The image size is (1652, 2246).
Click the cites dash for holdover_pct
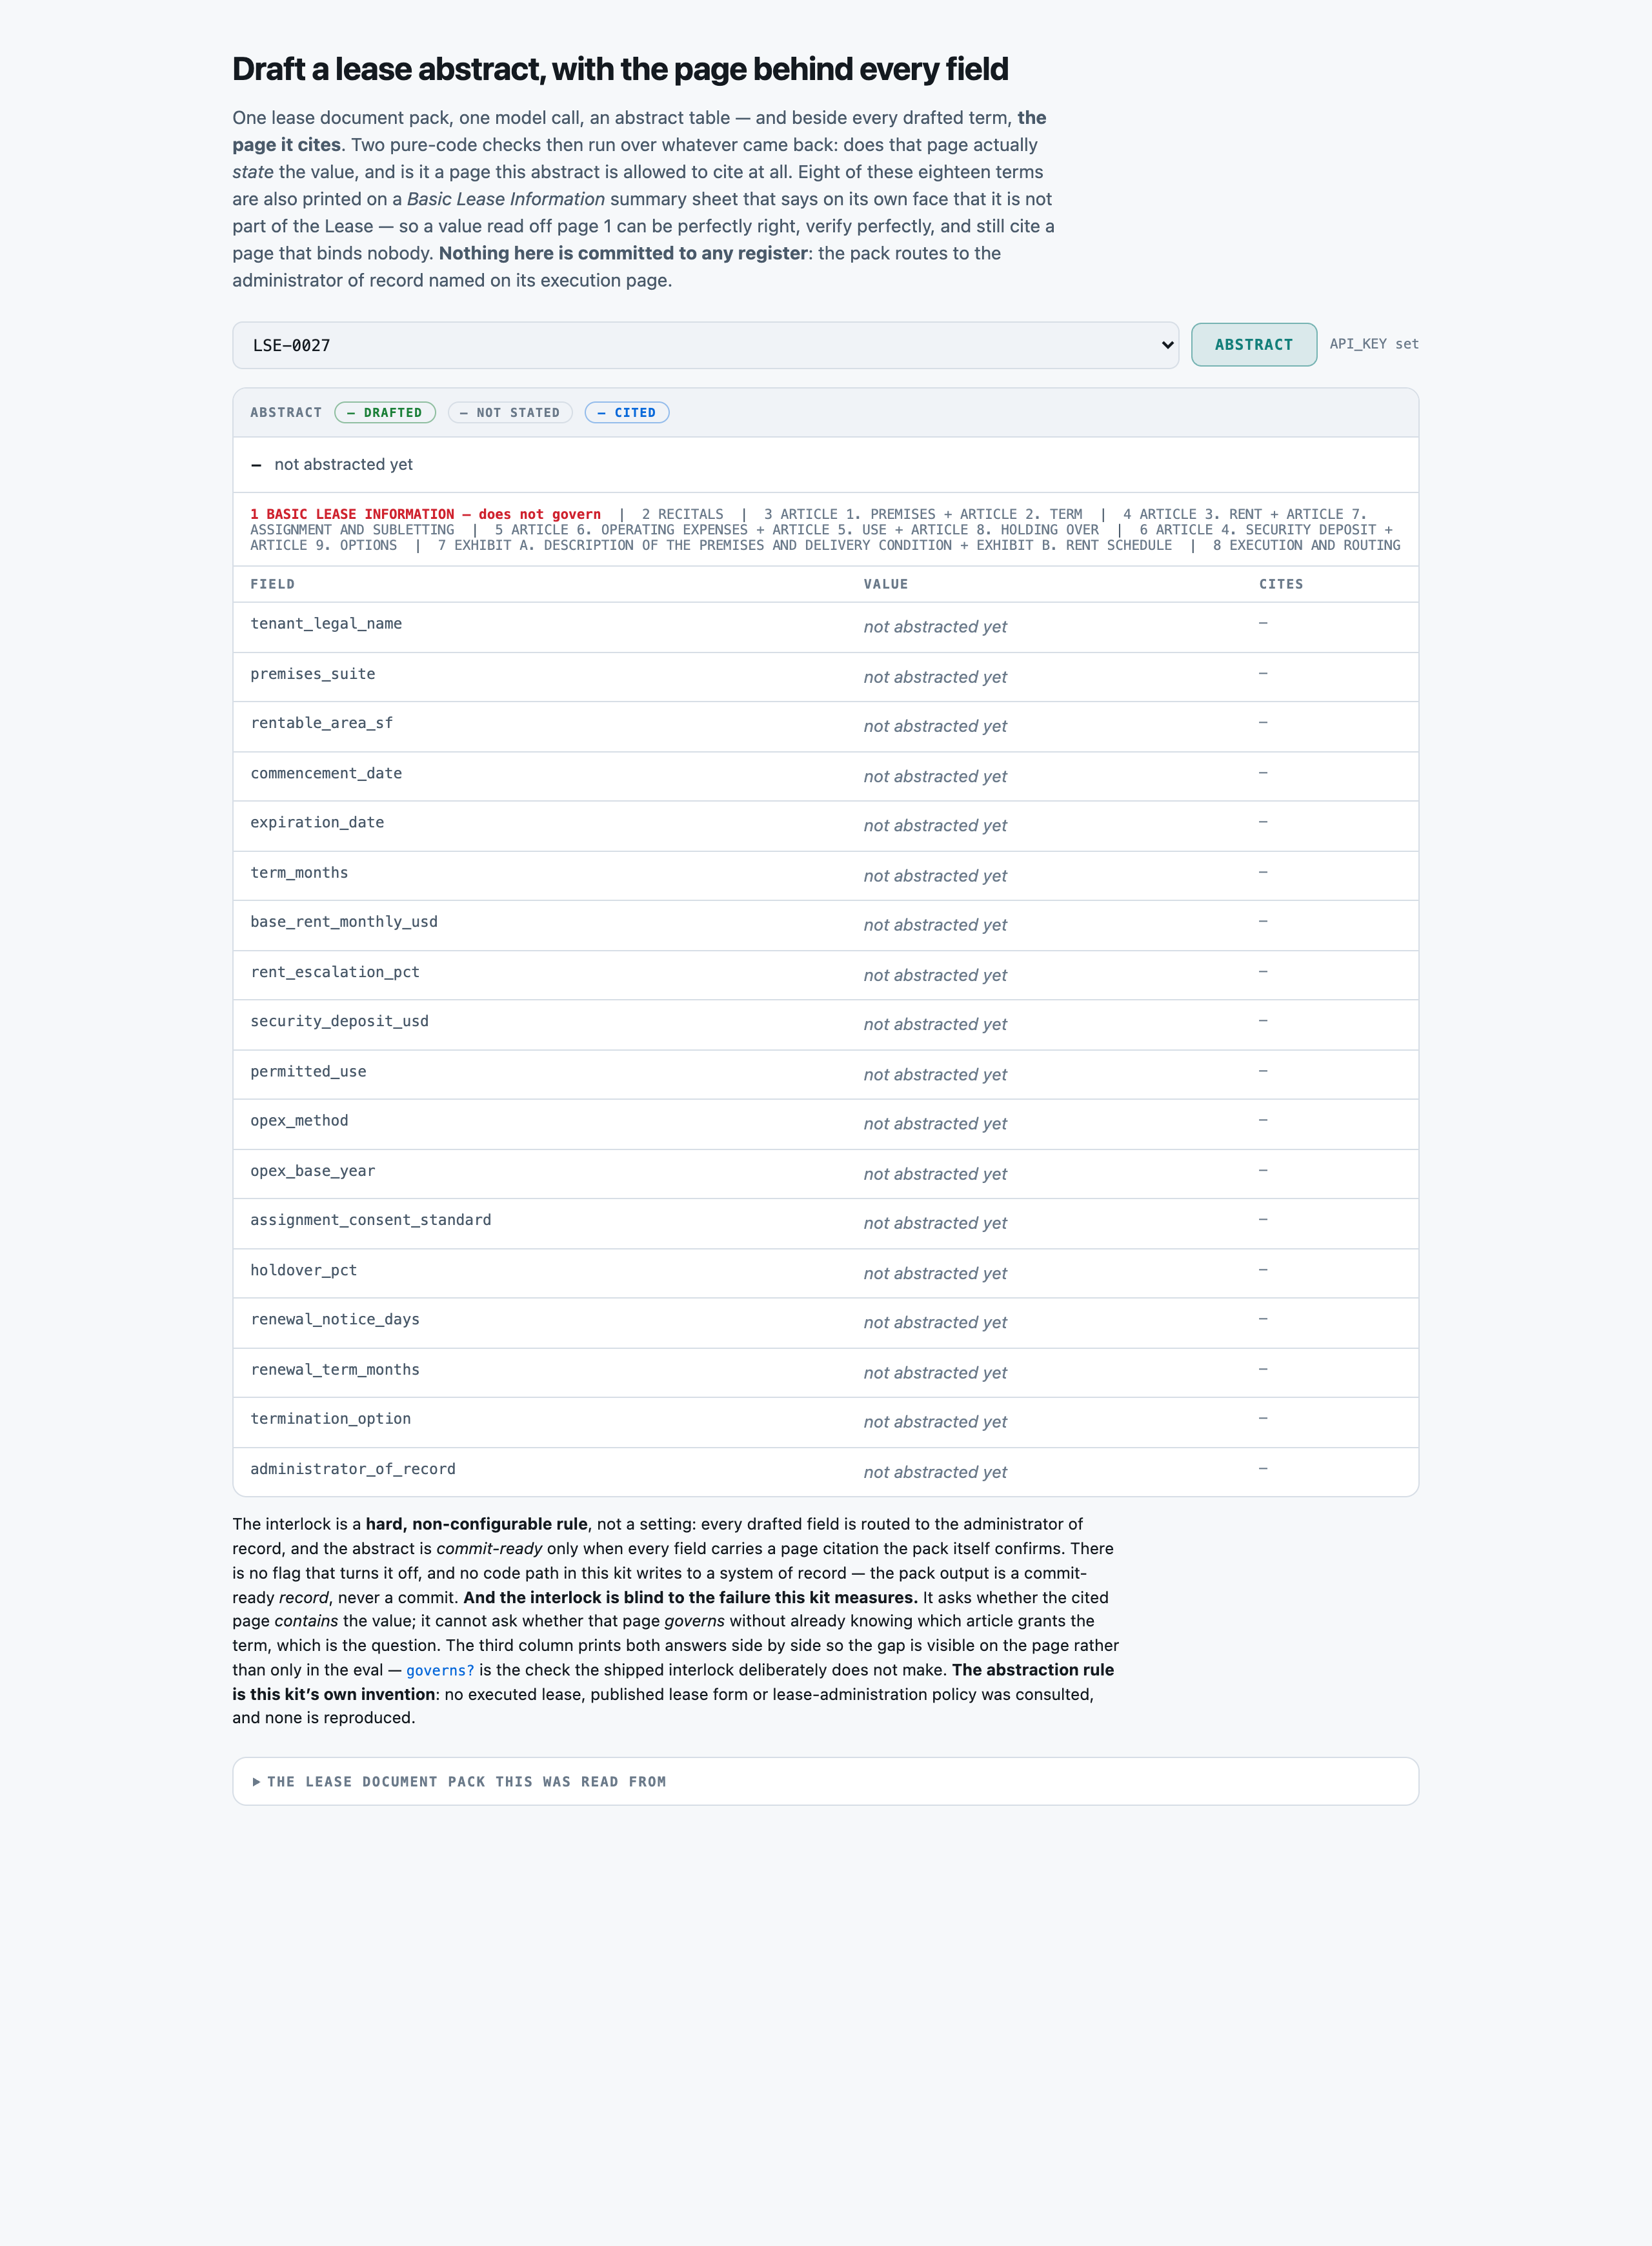pos(1263,1270)
